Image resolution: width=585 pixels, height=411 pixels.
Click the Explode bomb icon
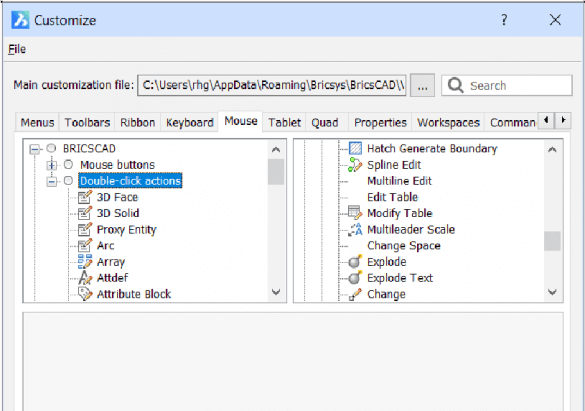coord(355,261)
